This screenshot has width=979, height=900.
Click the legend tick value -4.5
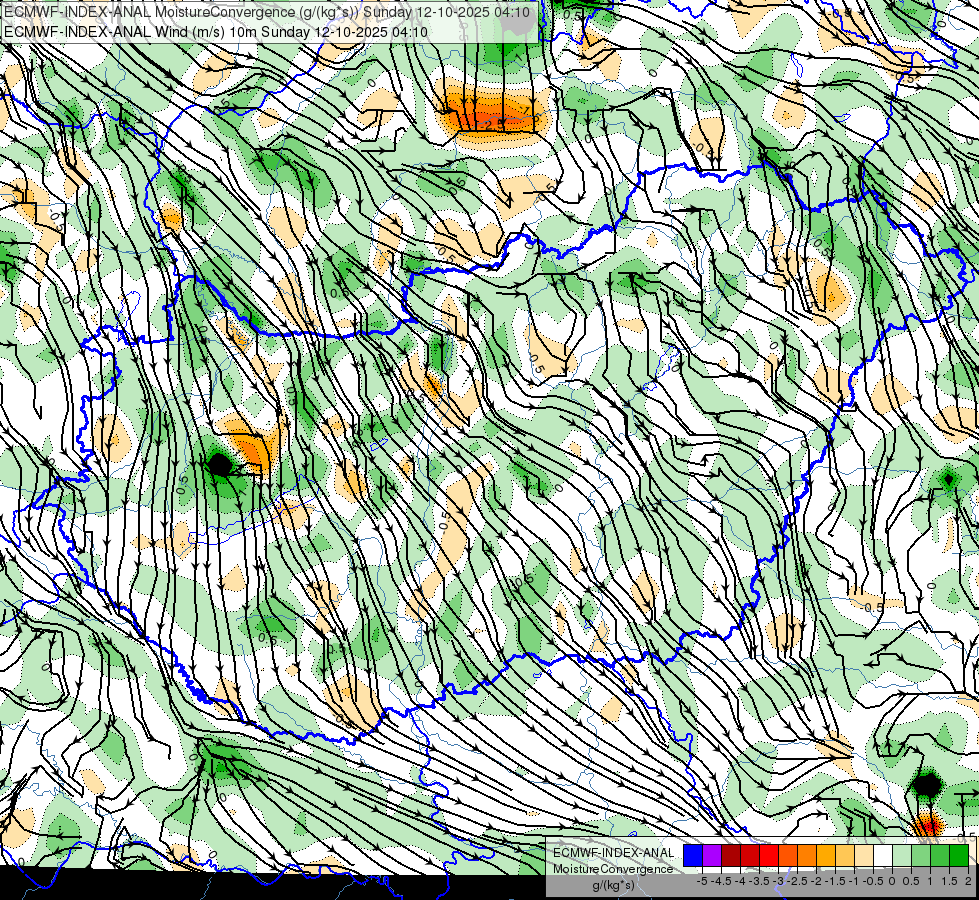click(721, 881)
